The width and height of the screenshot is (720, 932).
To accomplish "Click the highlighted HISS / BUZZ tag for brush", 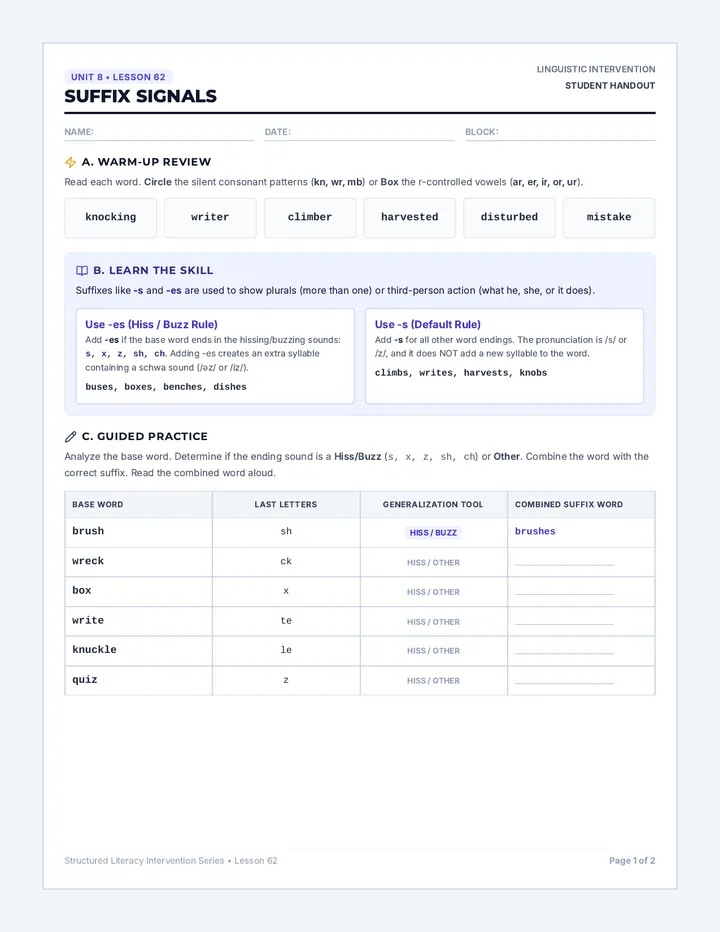I will click(x=433, y=533).
